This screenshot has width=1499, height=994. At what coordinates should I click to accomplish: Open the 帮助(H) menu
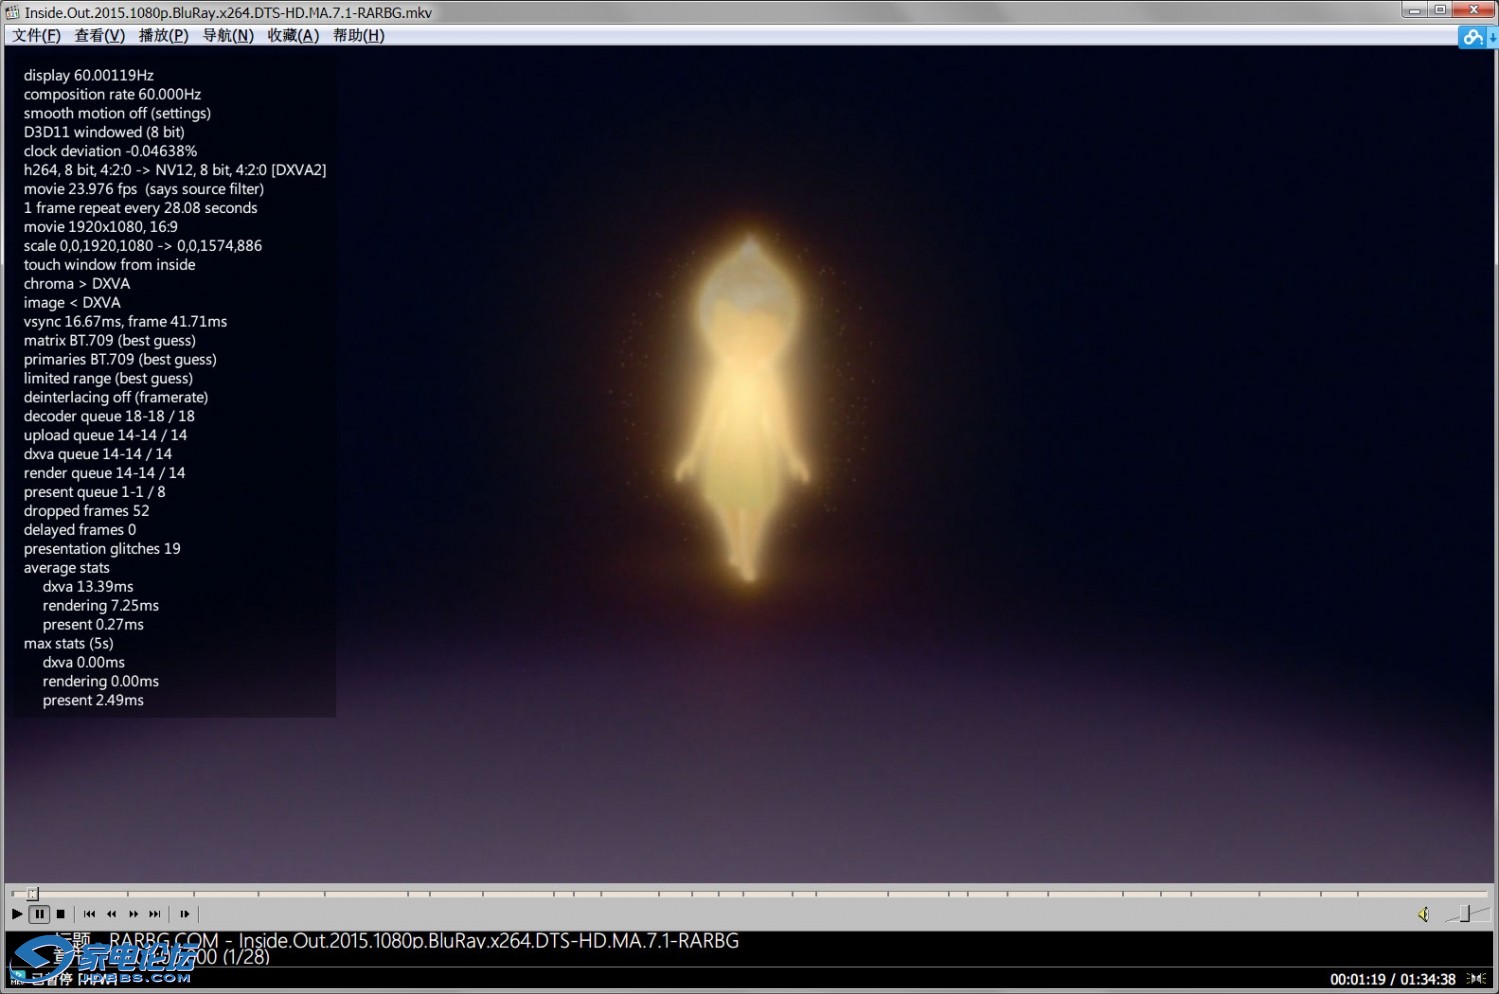[x=358, y=35]
